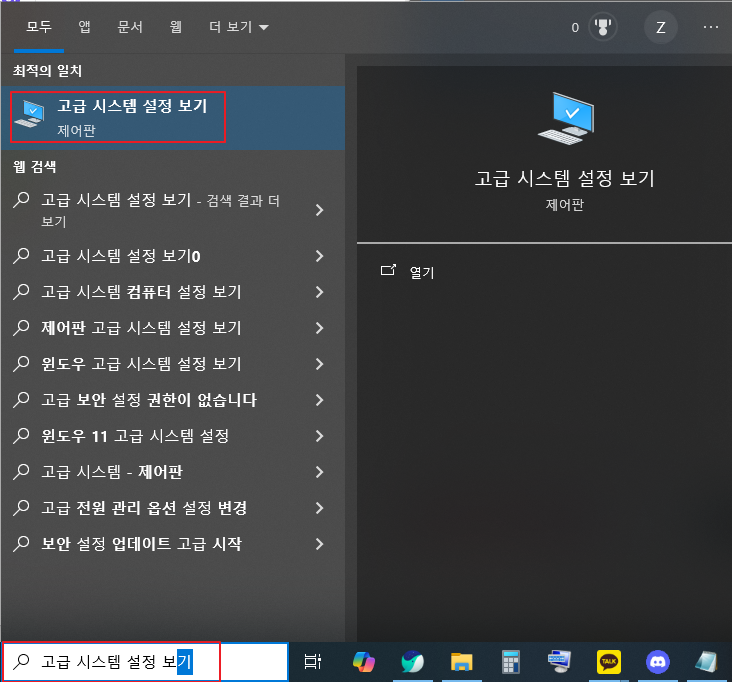Expand arrow for 고급 보안 설정 권한이 없습니다
This screenshot has height=682, width=732.
(319, 400)
